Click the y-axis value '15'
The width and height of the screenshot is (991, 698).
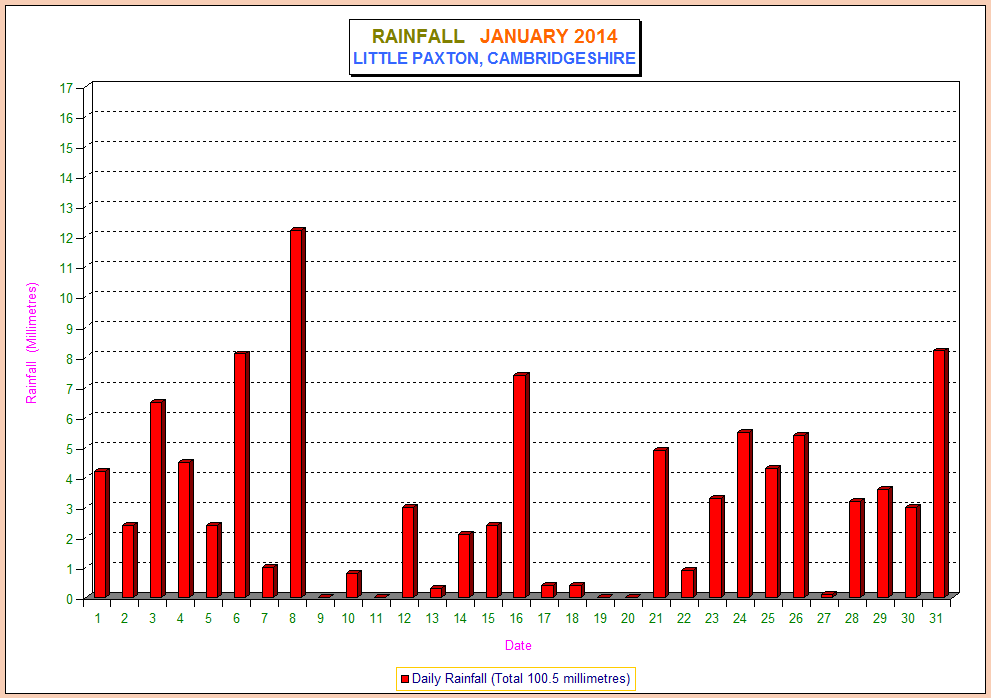click(66, 149)
